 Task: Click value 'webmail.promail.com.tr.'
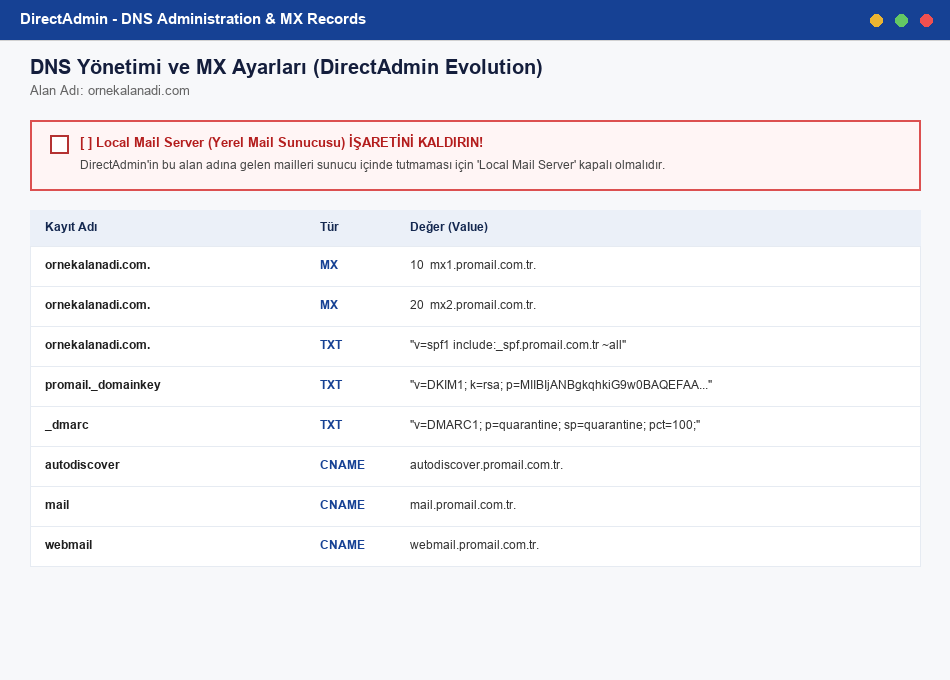474,545
